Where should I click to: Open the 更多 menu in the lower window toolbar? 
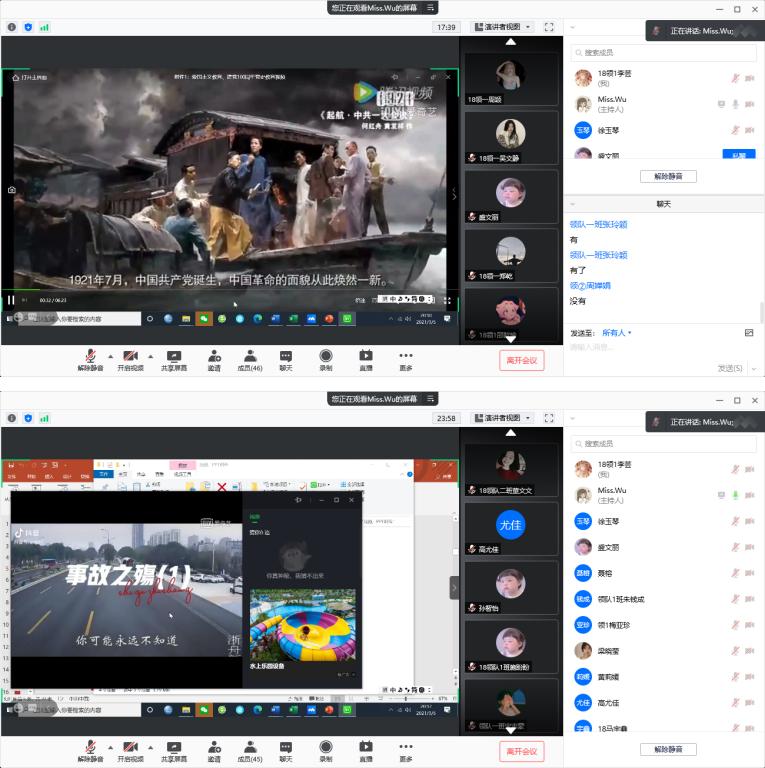pos(405,750)
